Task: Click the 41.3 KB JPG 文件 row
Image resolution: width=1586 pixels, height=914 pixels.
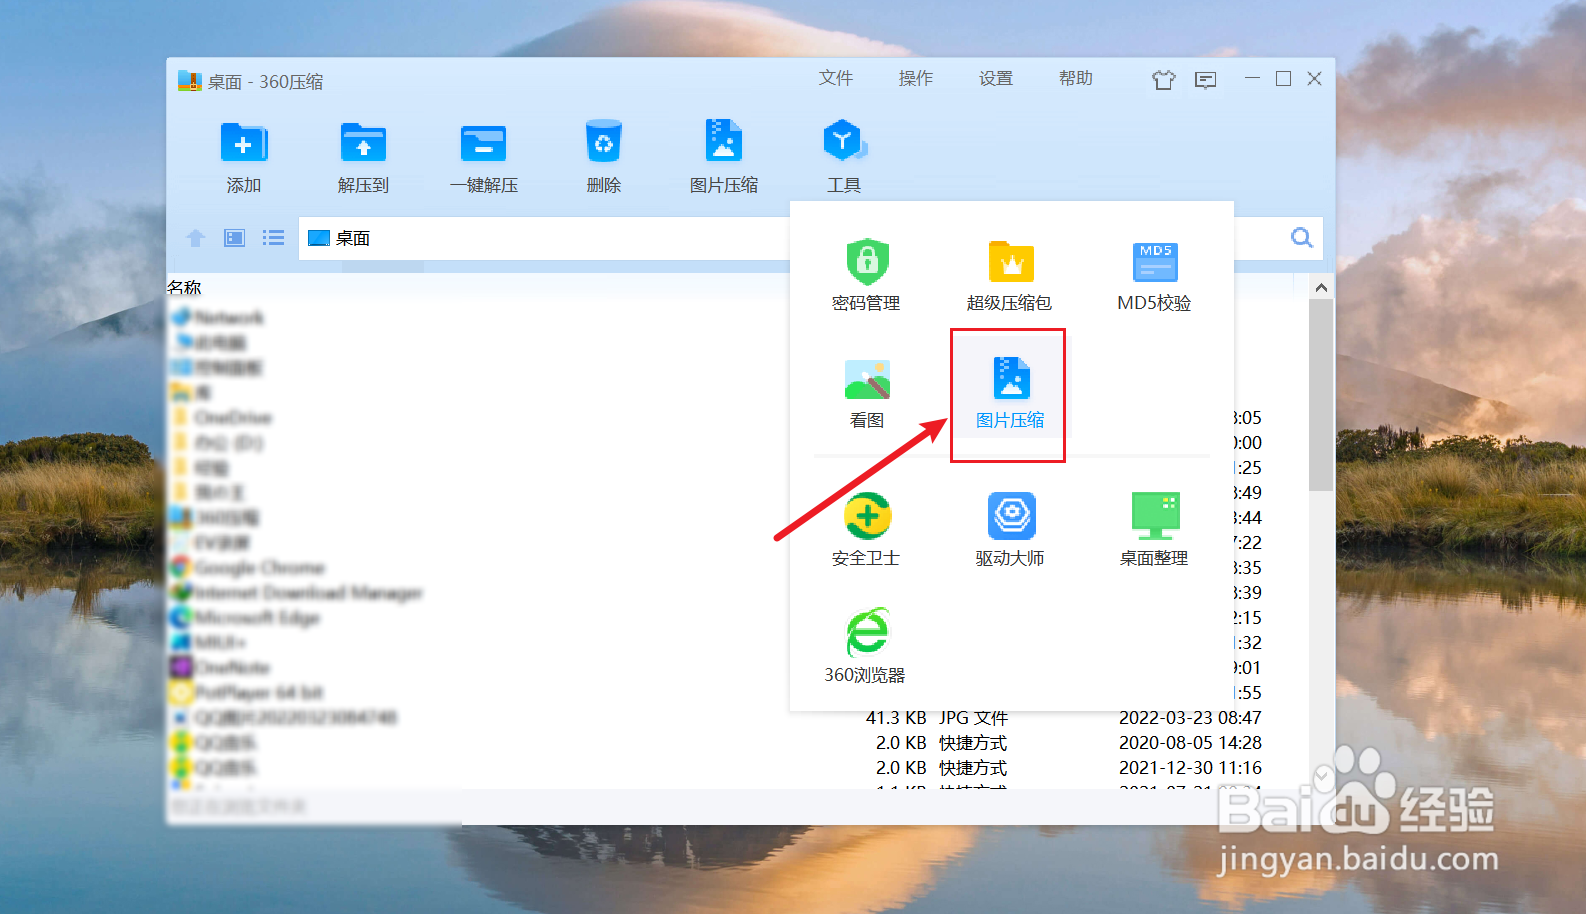Action: point(715,718)
